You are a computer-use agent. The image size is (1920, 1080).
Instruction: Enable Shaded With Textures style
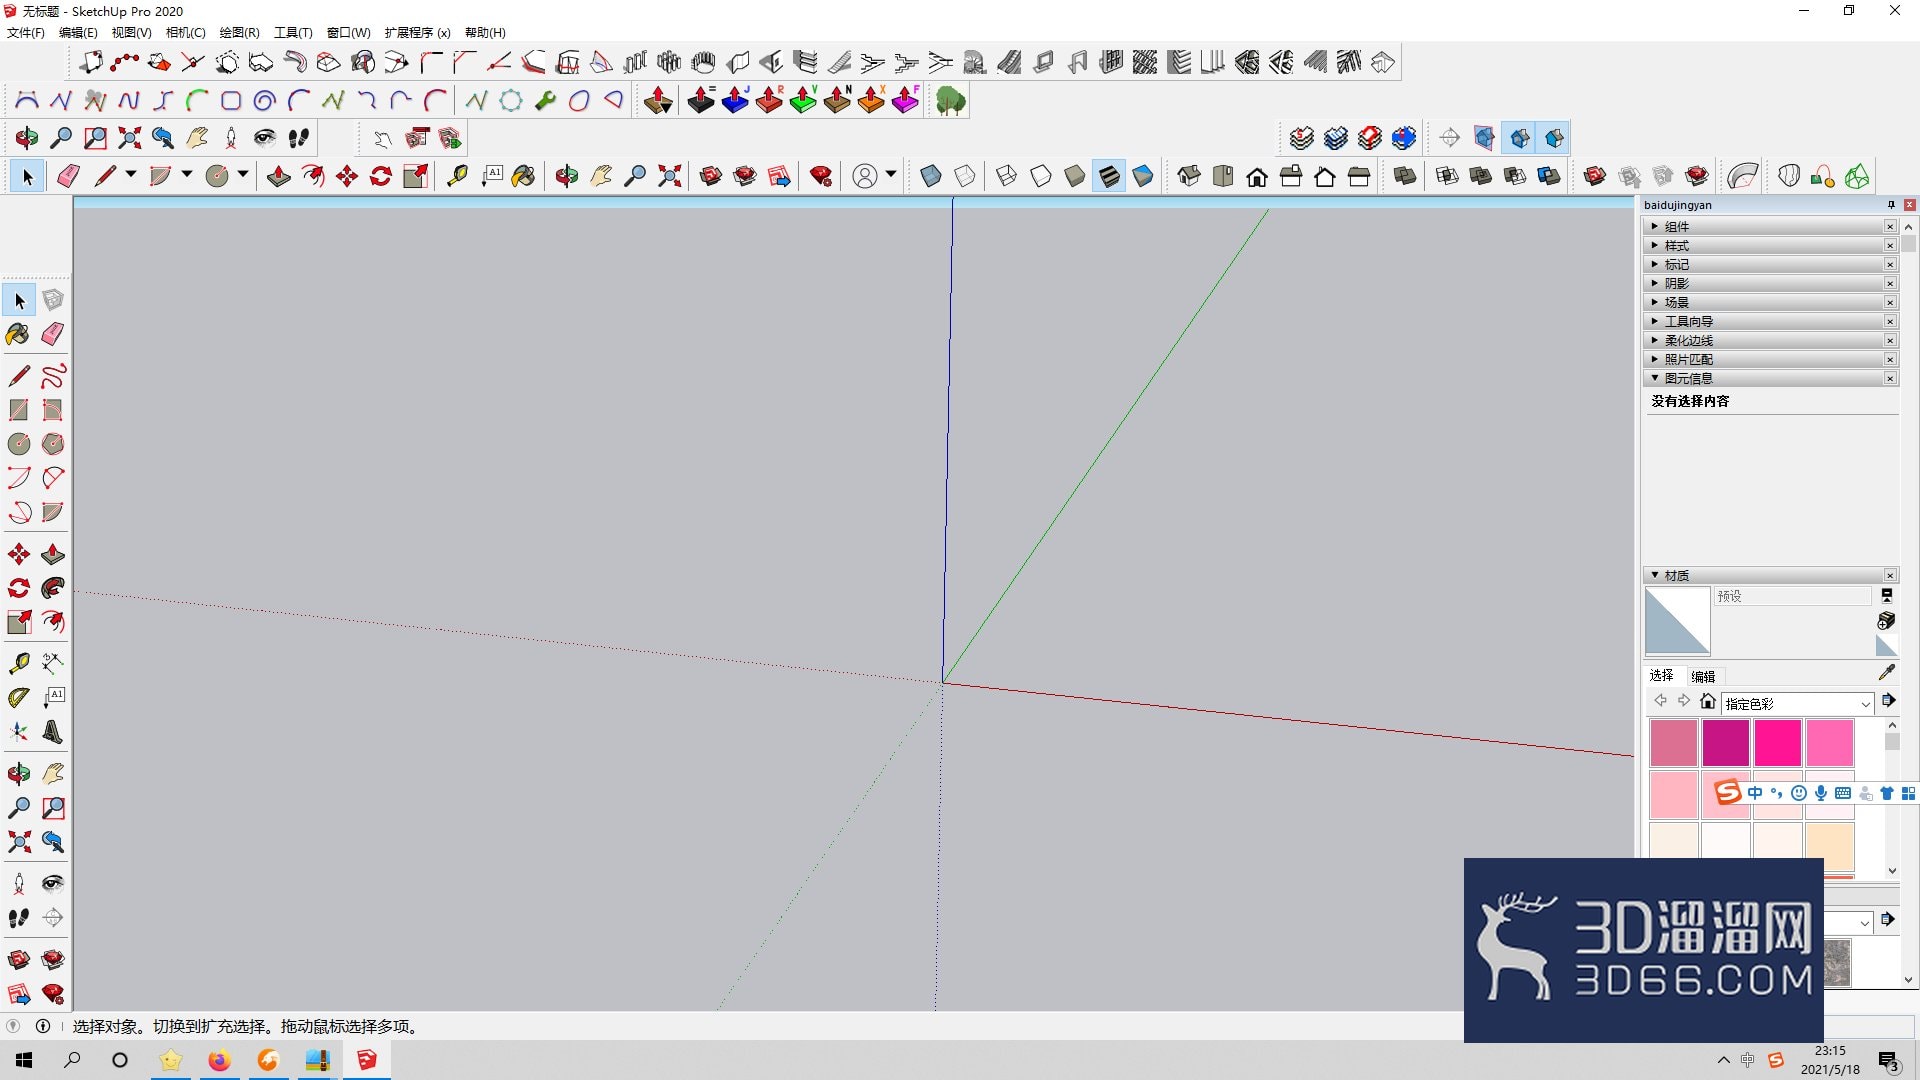[x=1109, y=177]
